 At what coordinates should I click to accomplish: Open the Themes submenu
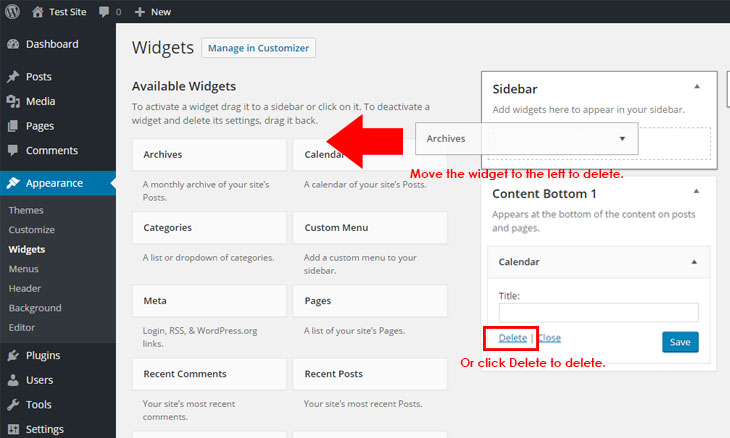(26, 210)
